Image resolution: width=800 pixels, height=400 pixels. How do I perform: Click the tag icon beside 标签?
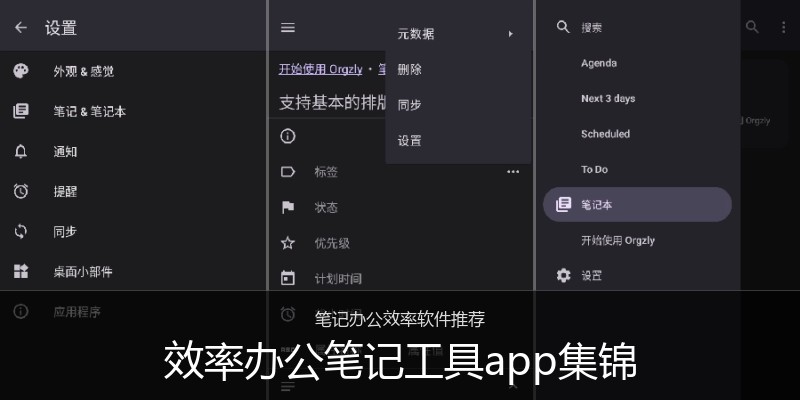pyautogui.click(x=288, y=172)
